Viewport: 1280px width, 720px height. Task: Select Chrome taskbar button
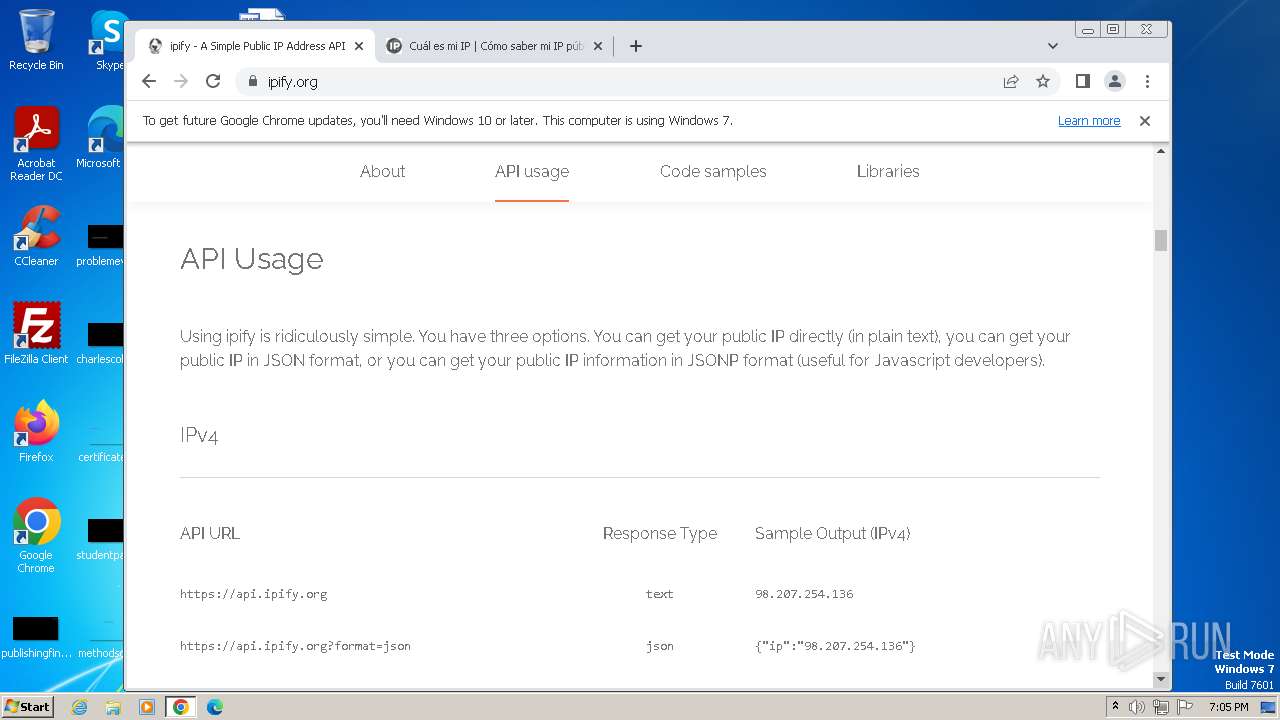[x=181, y=707]
